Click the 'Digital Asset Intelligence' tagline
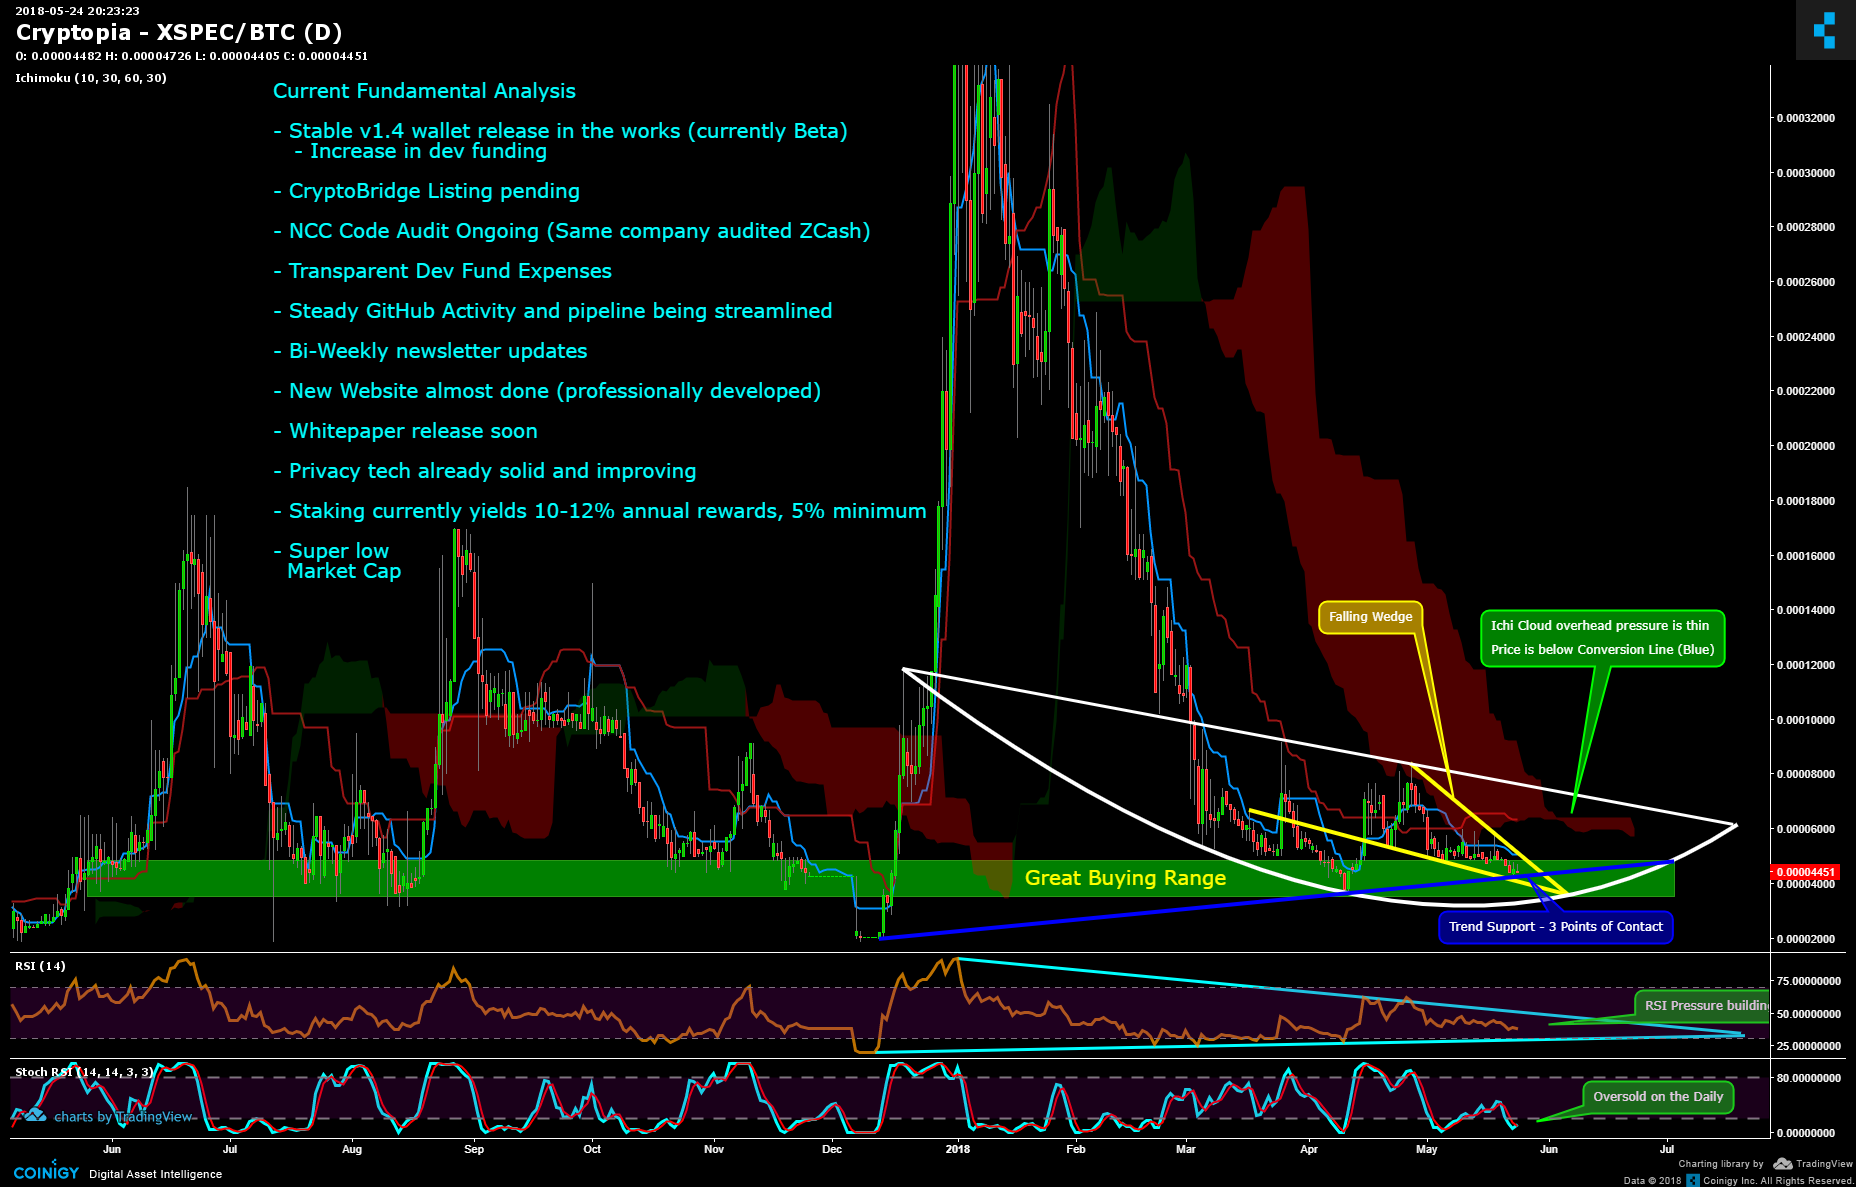 click(x=156, y=1174)
